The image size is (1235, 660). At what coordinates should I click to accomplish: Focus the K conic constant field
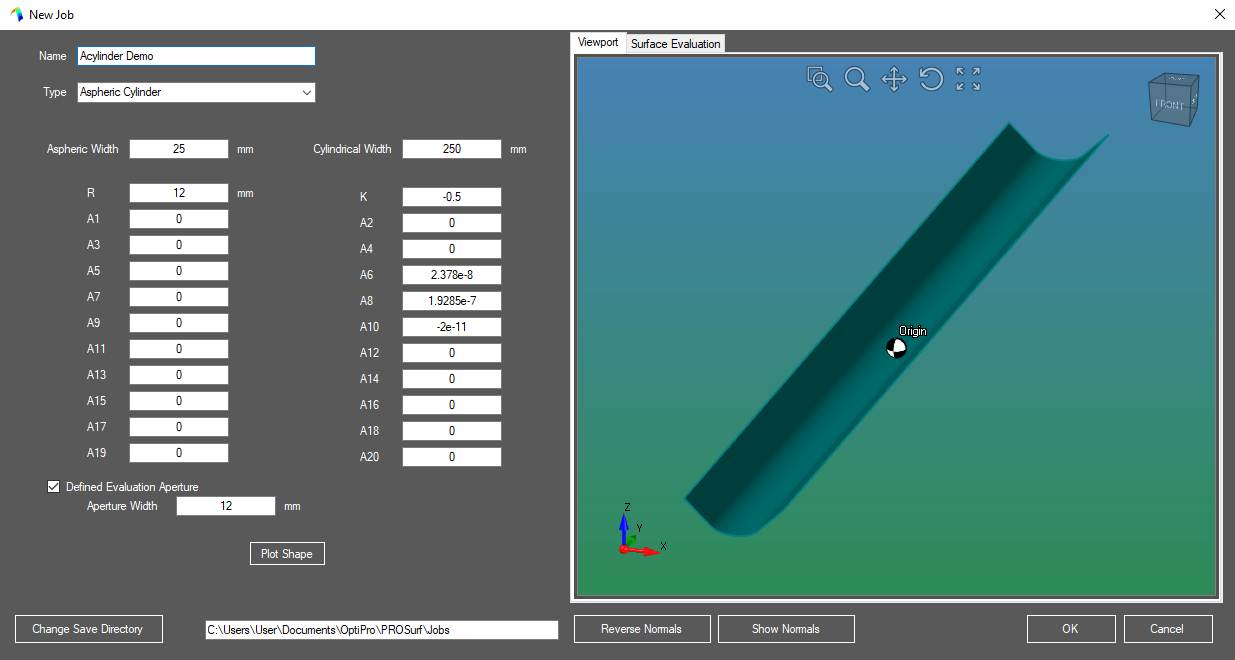pos(451,197)
